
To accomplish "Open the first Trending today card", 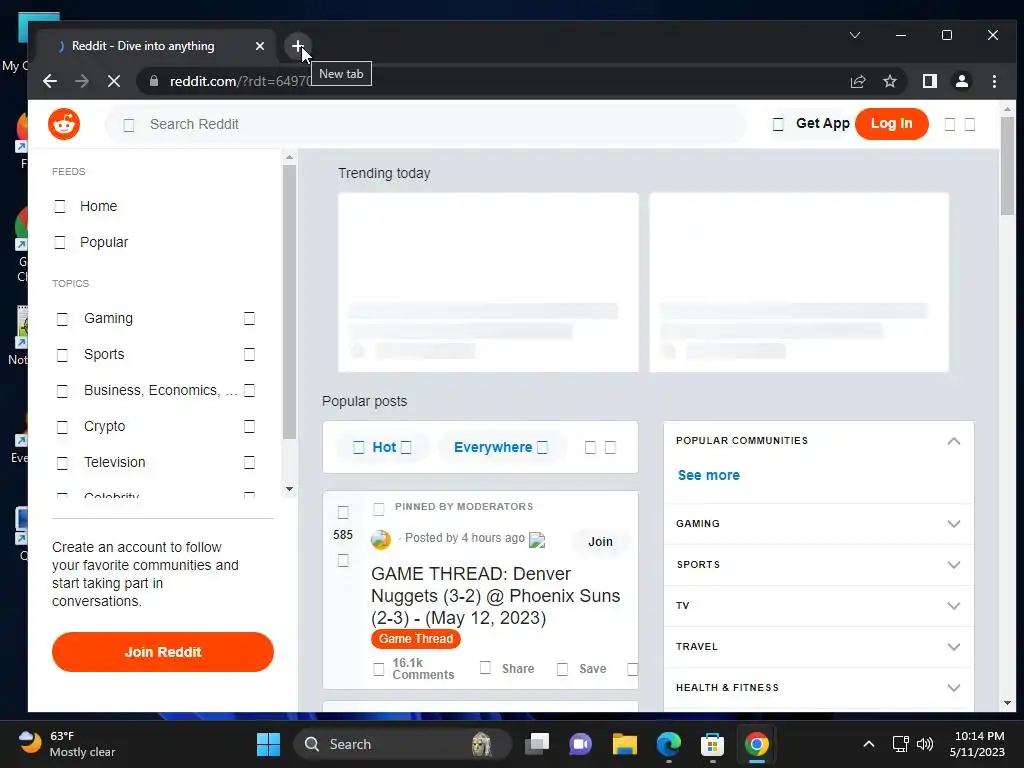I will click(488, 282).
